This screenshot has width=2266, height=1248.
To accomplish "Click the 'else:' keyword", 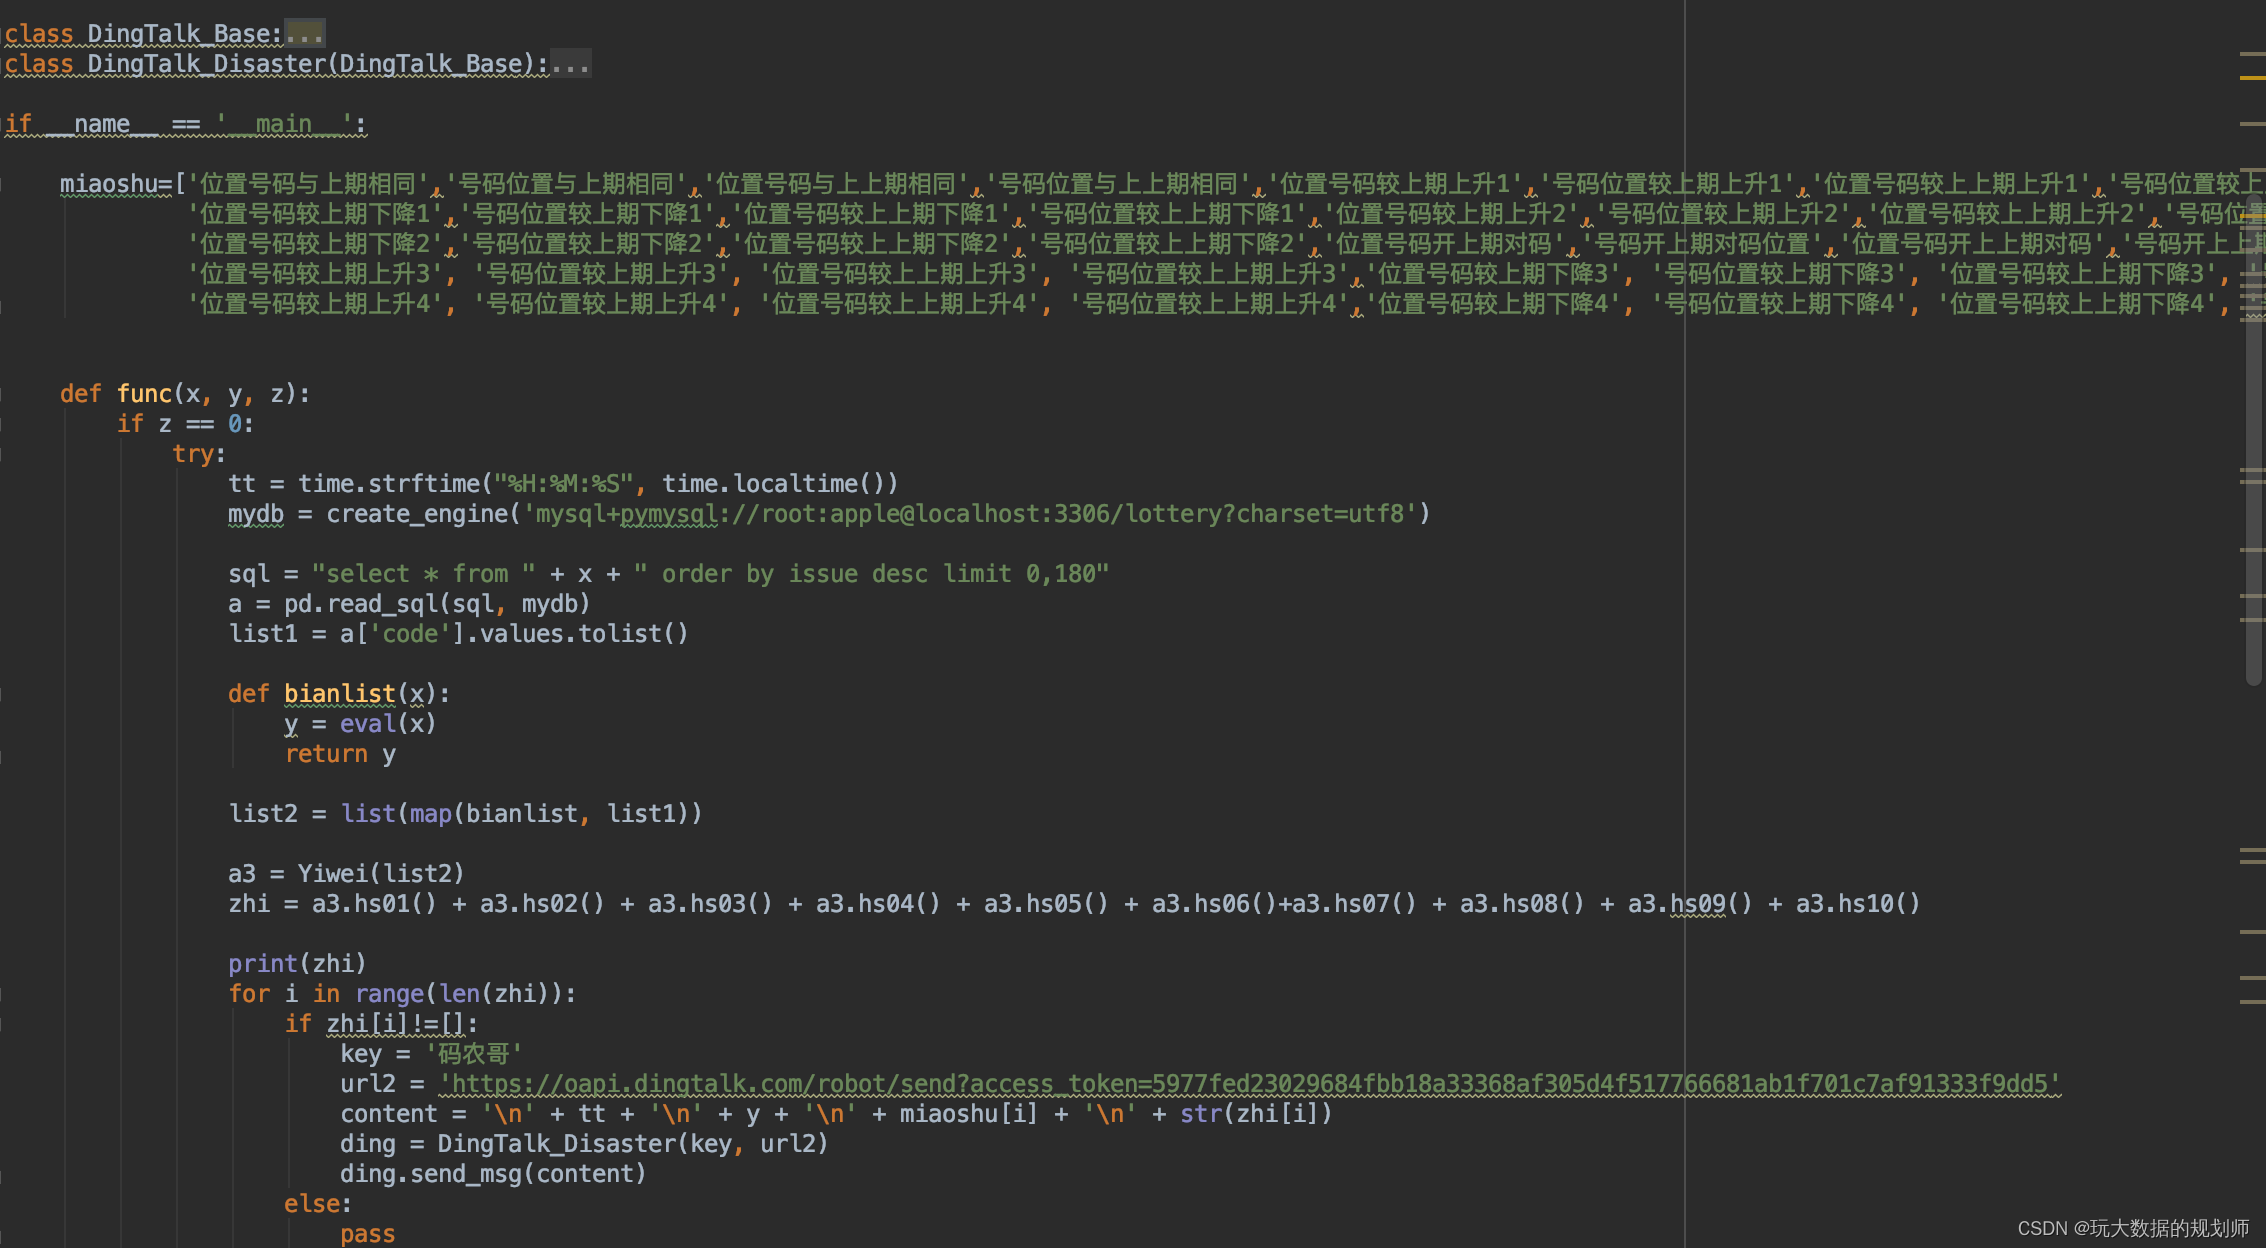I will (x=318, y=1204).
